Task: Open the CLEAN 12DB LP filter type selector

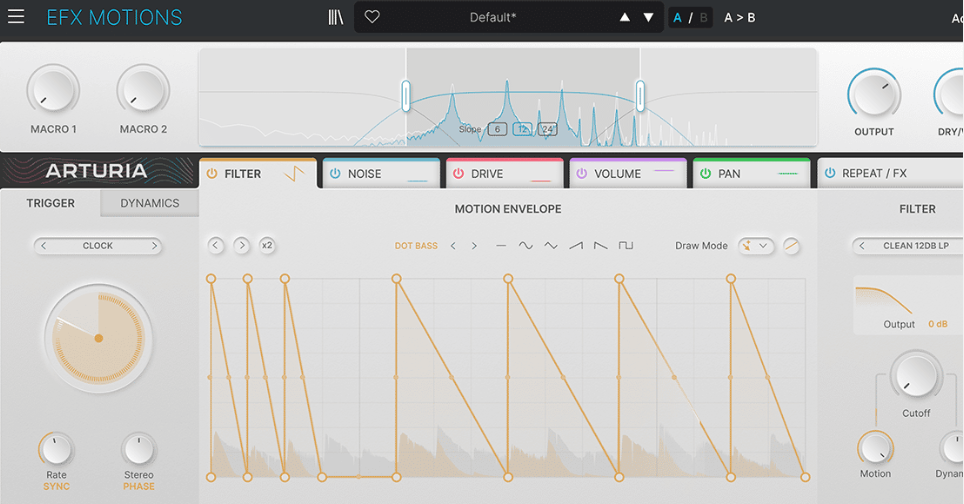Action: tap(915, 246)
